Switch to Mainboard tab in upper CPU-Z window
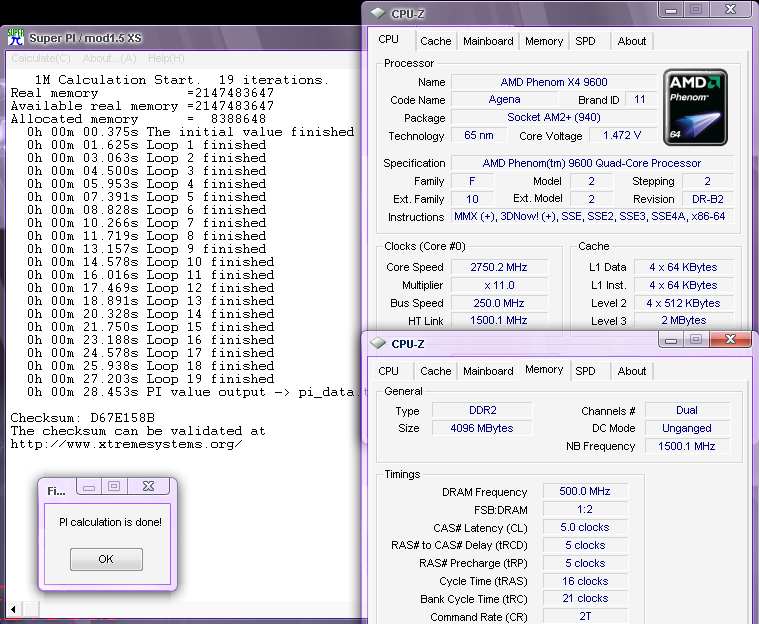The width and height of the screenshot is (759, 624). (x=488, y=41)
